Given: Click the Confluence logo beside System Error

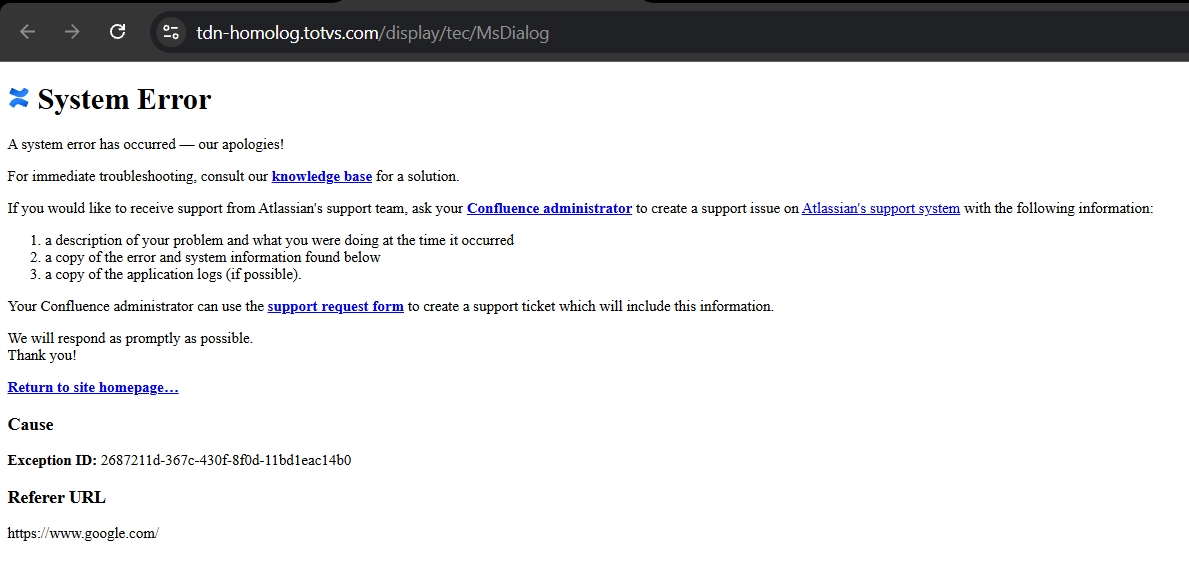Looking at the screenshot, I should coord(19,97).
